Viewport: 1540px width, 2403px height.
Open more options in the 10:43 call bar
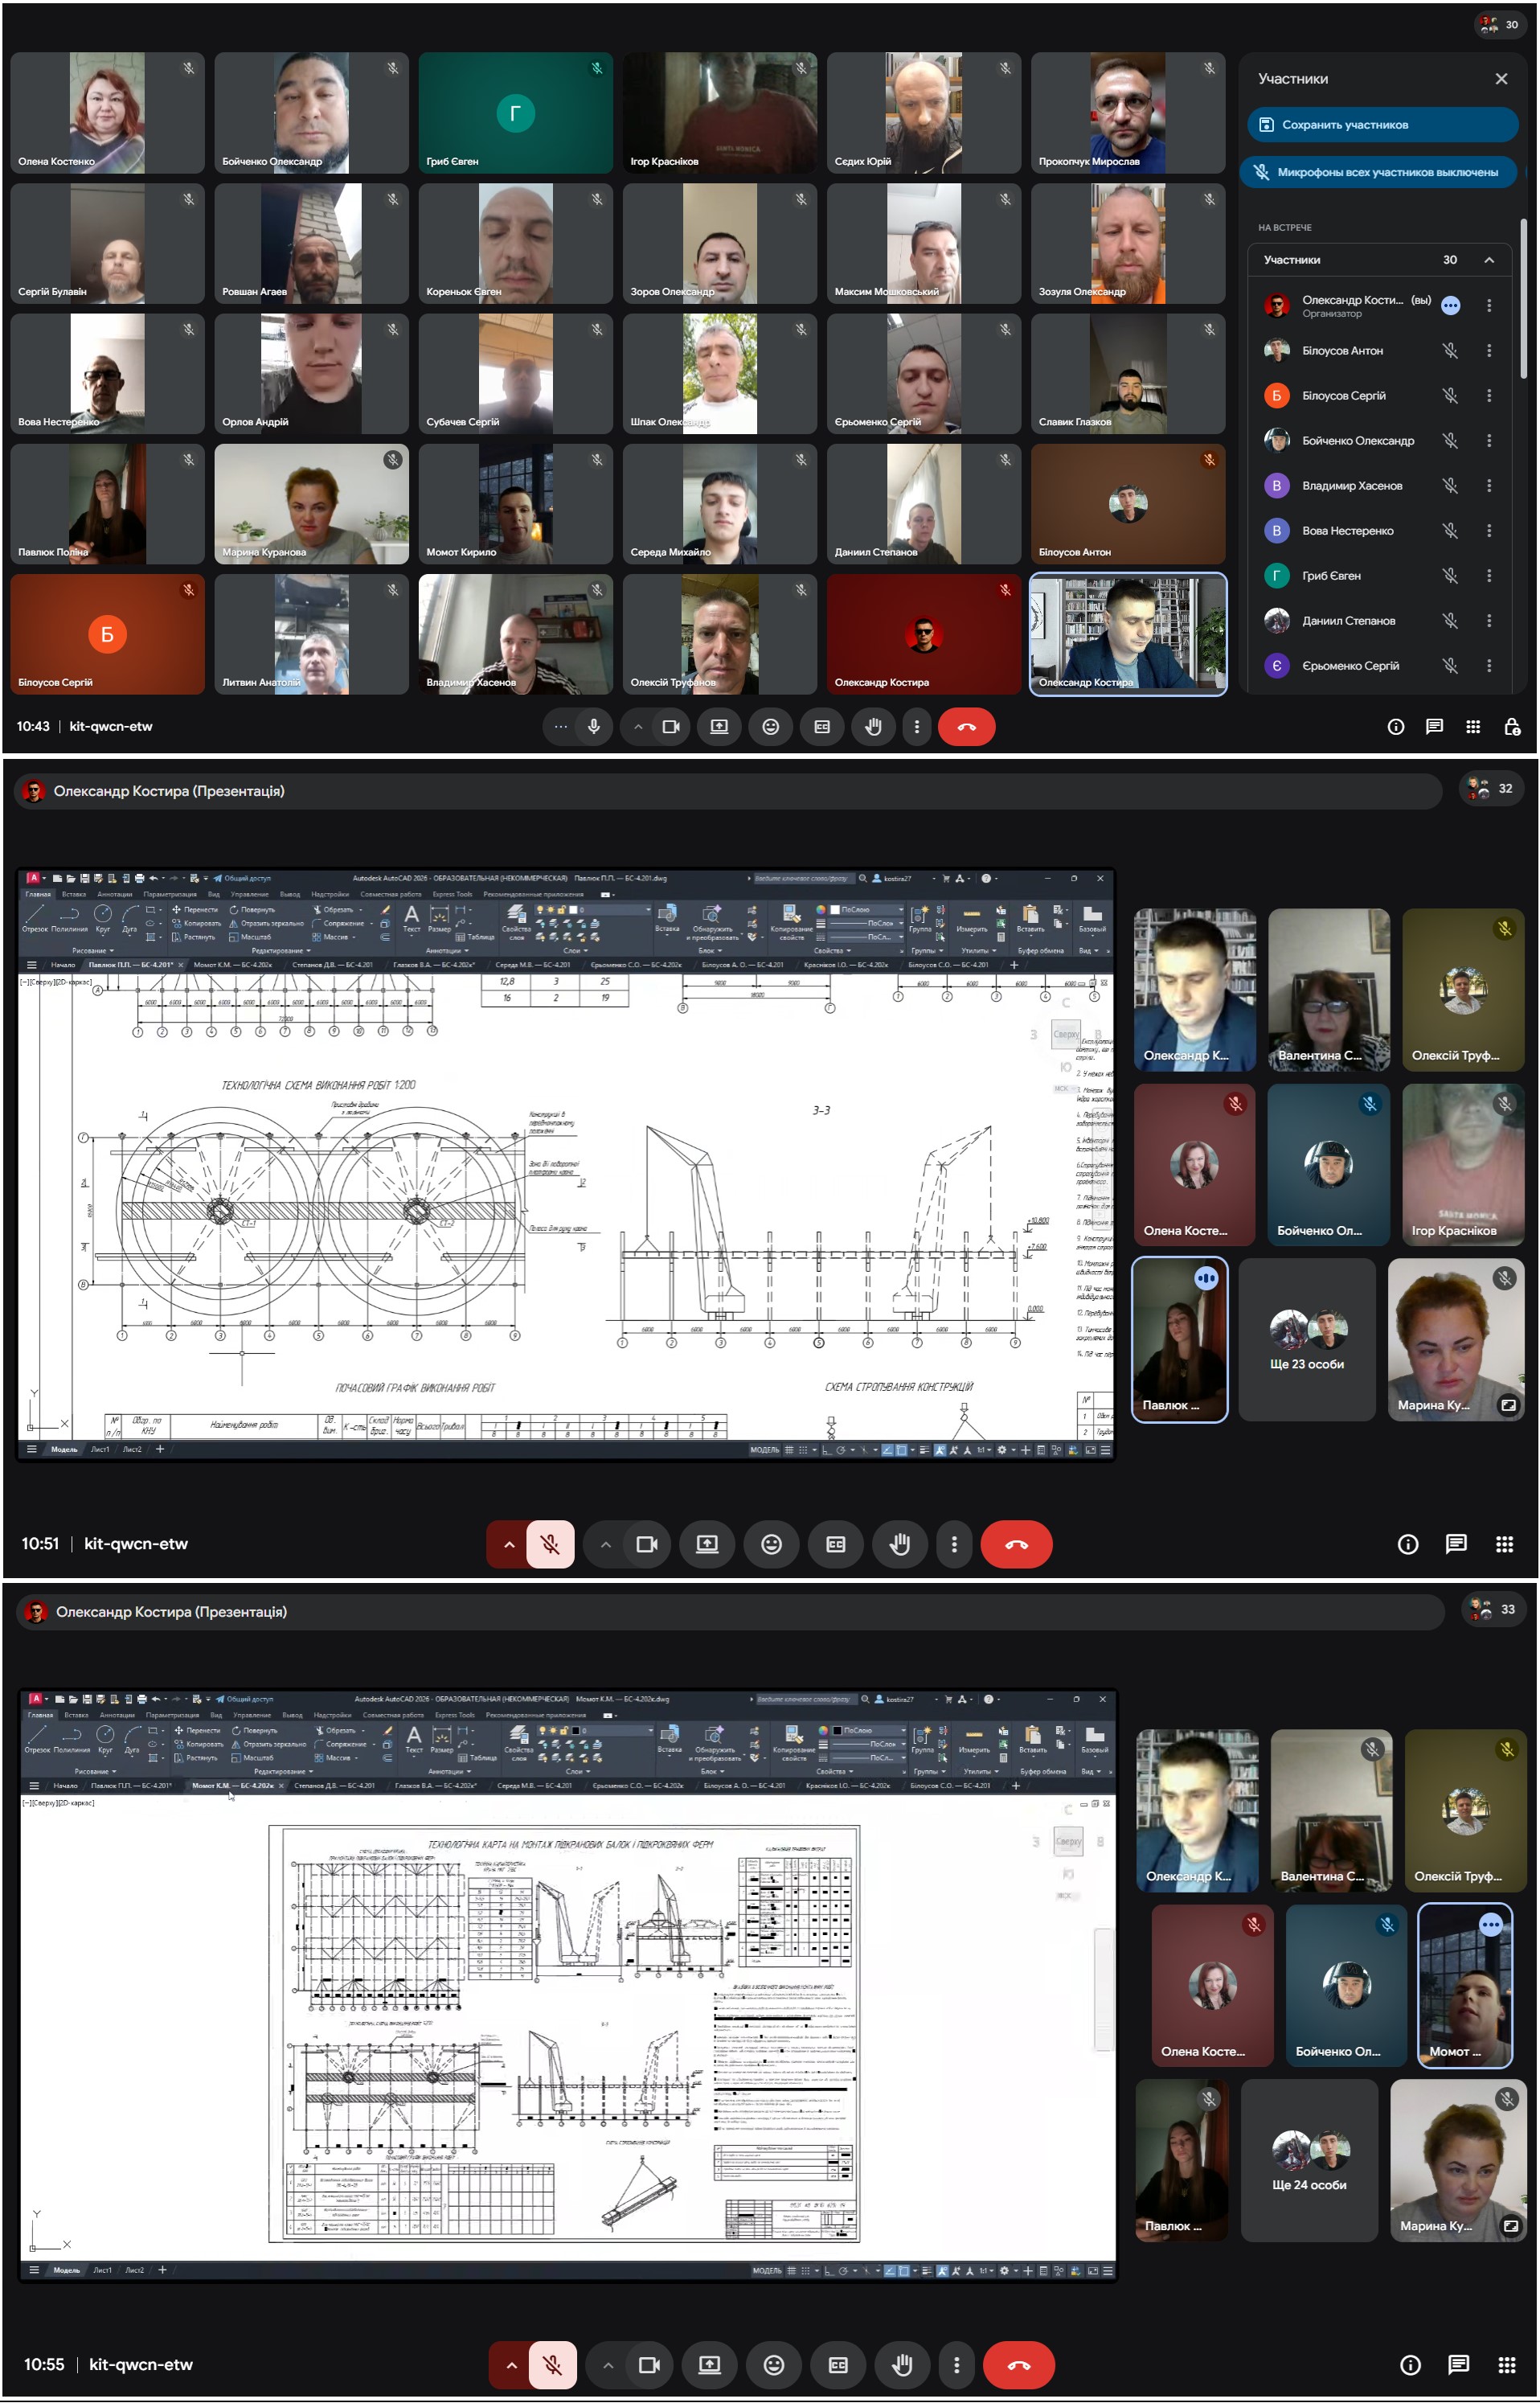(x=917, y=727)
